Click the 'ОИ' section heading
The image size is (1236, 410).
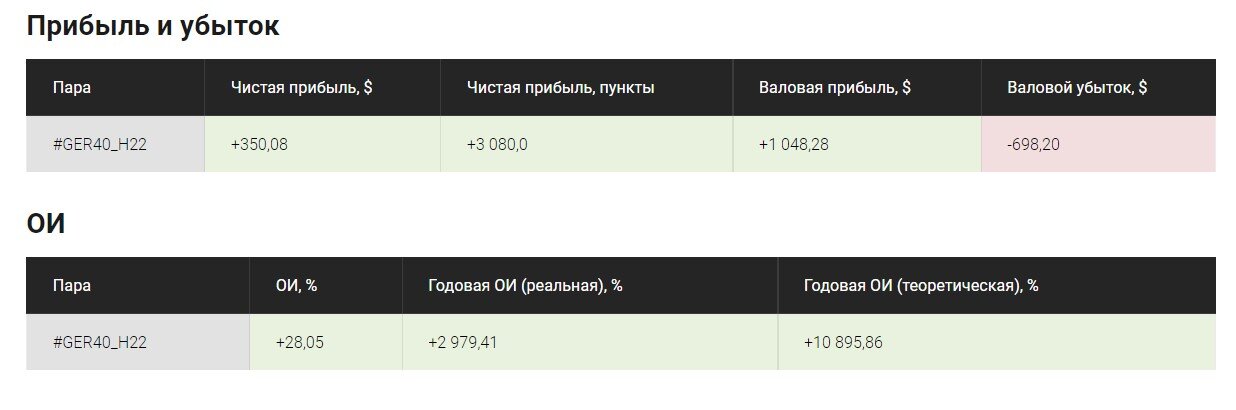click(x=46, y=224)
